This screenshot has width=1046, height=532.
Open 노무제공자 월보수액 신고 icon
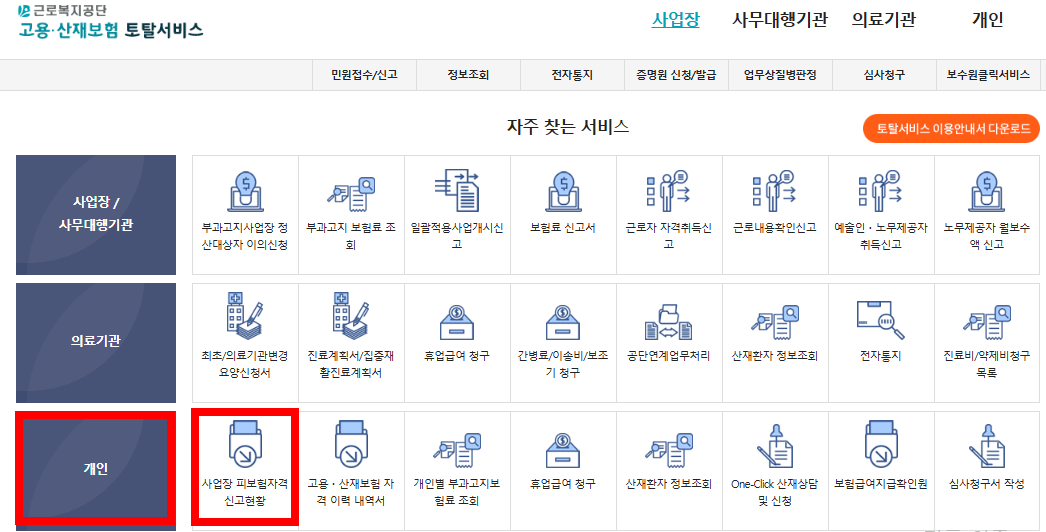(987, 192)
